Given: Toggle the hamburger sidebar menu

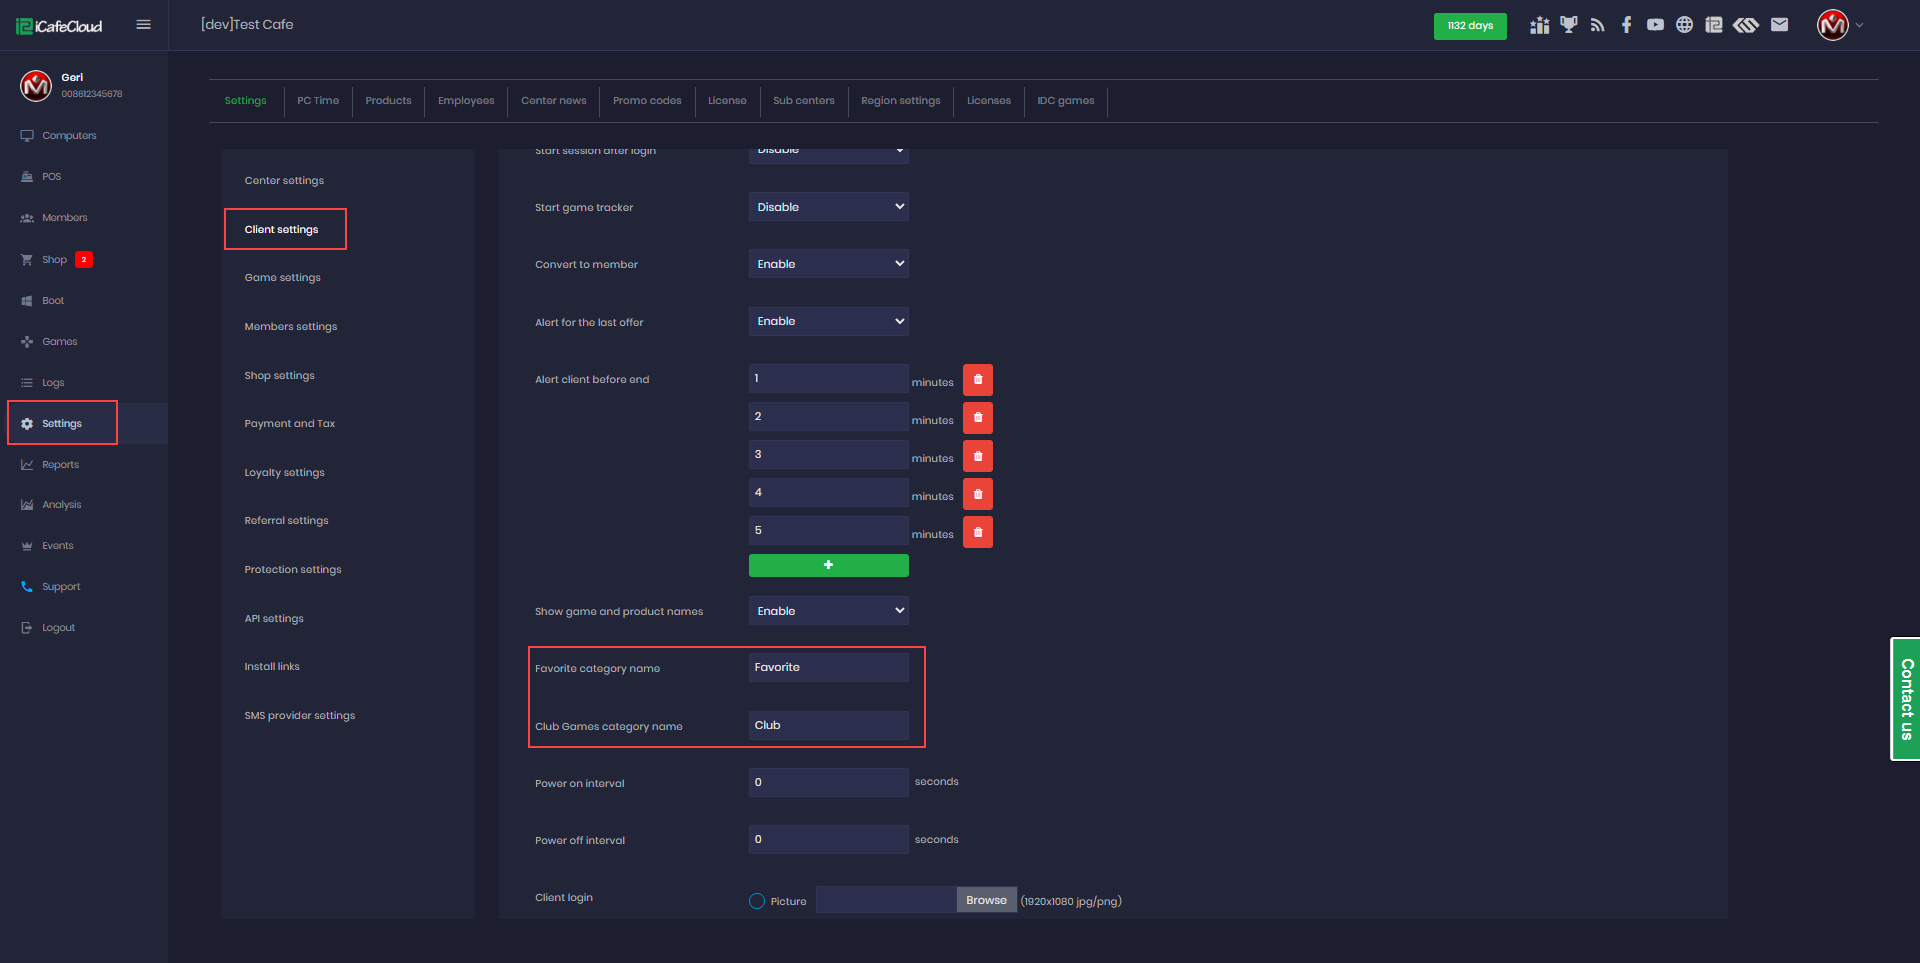Looking at the screenshot, I should [144, 25].
